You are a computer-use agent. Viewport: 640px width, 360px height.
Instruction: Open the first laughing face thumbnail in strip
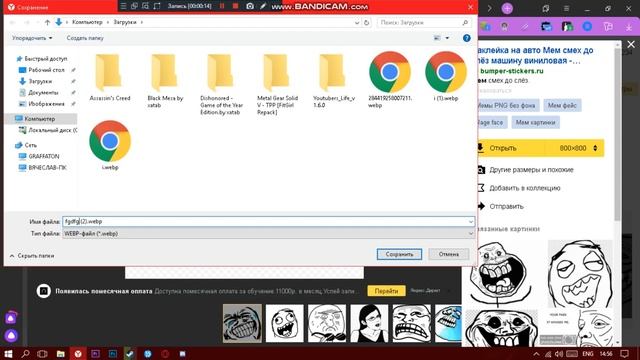click(242, 323)
